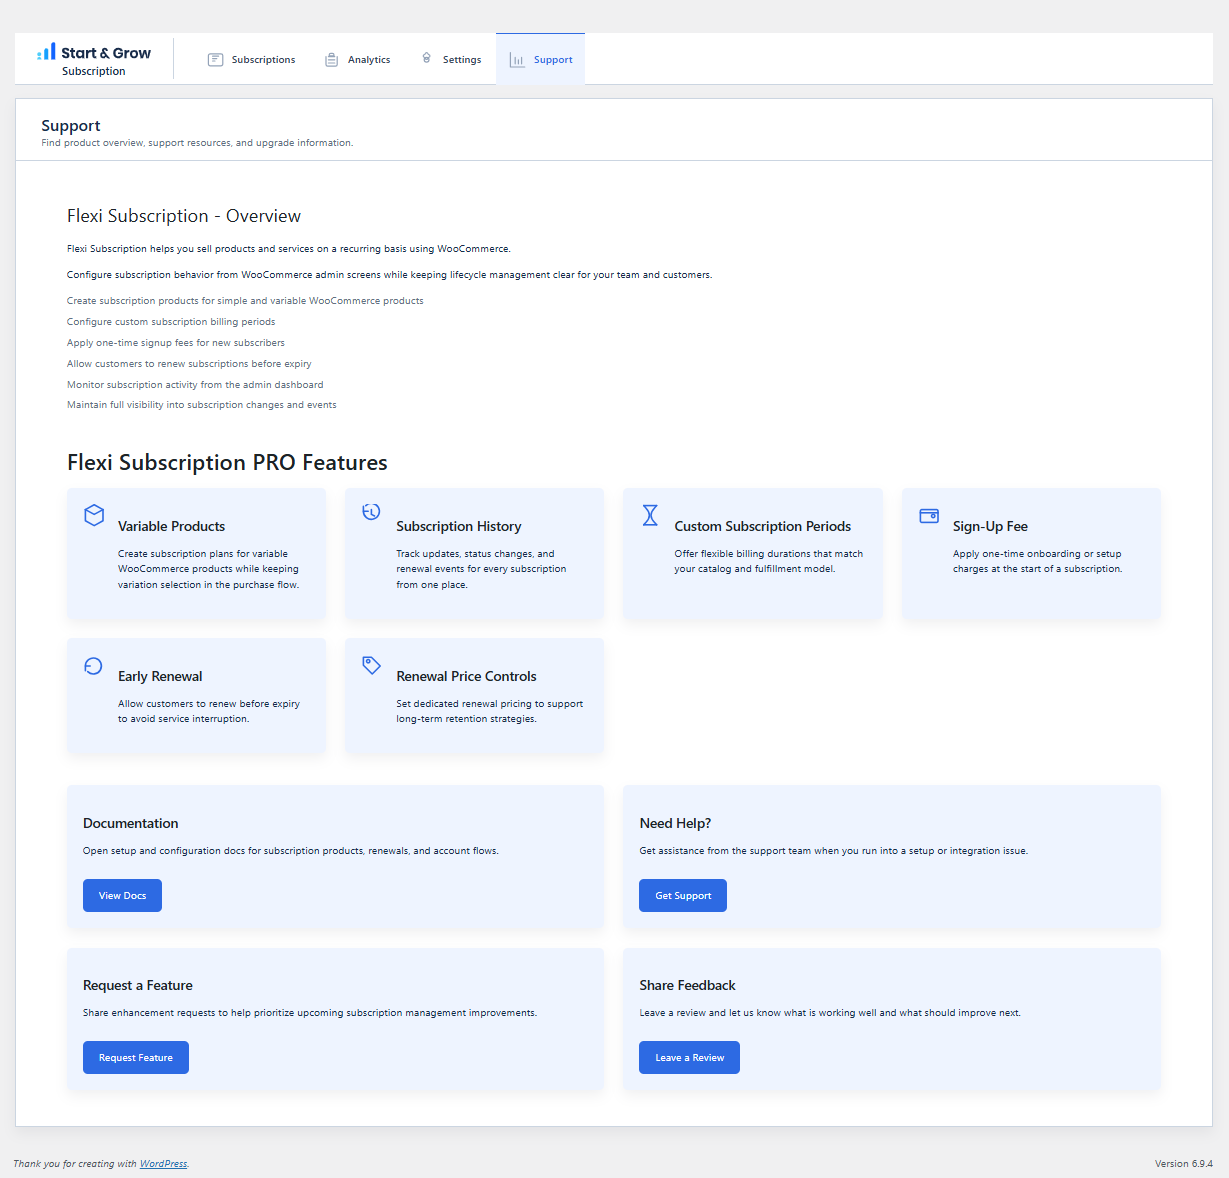
Task: Click the Sign-Up Fee card heading
Action: click(x=990, y=526)
